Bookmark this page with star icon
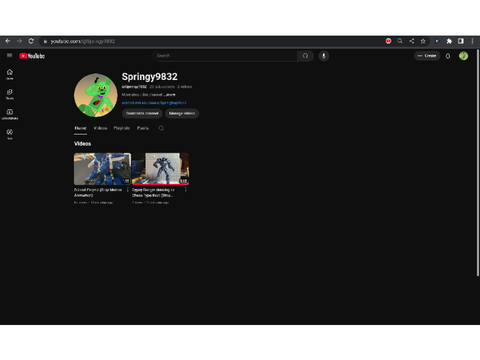Viewport: 480px width, 360px height. click(423, 41)
